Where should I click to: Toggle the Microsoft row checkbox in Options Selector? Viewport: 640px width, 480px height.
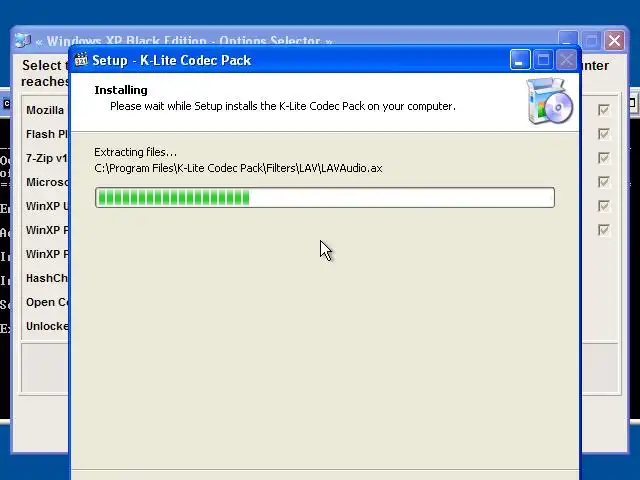[604, 182]
